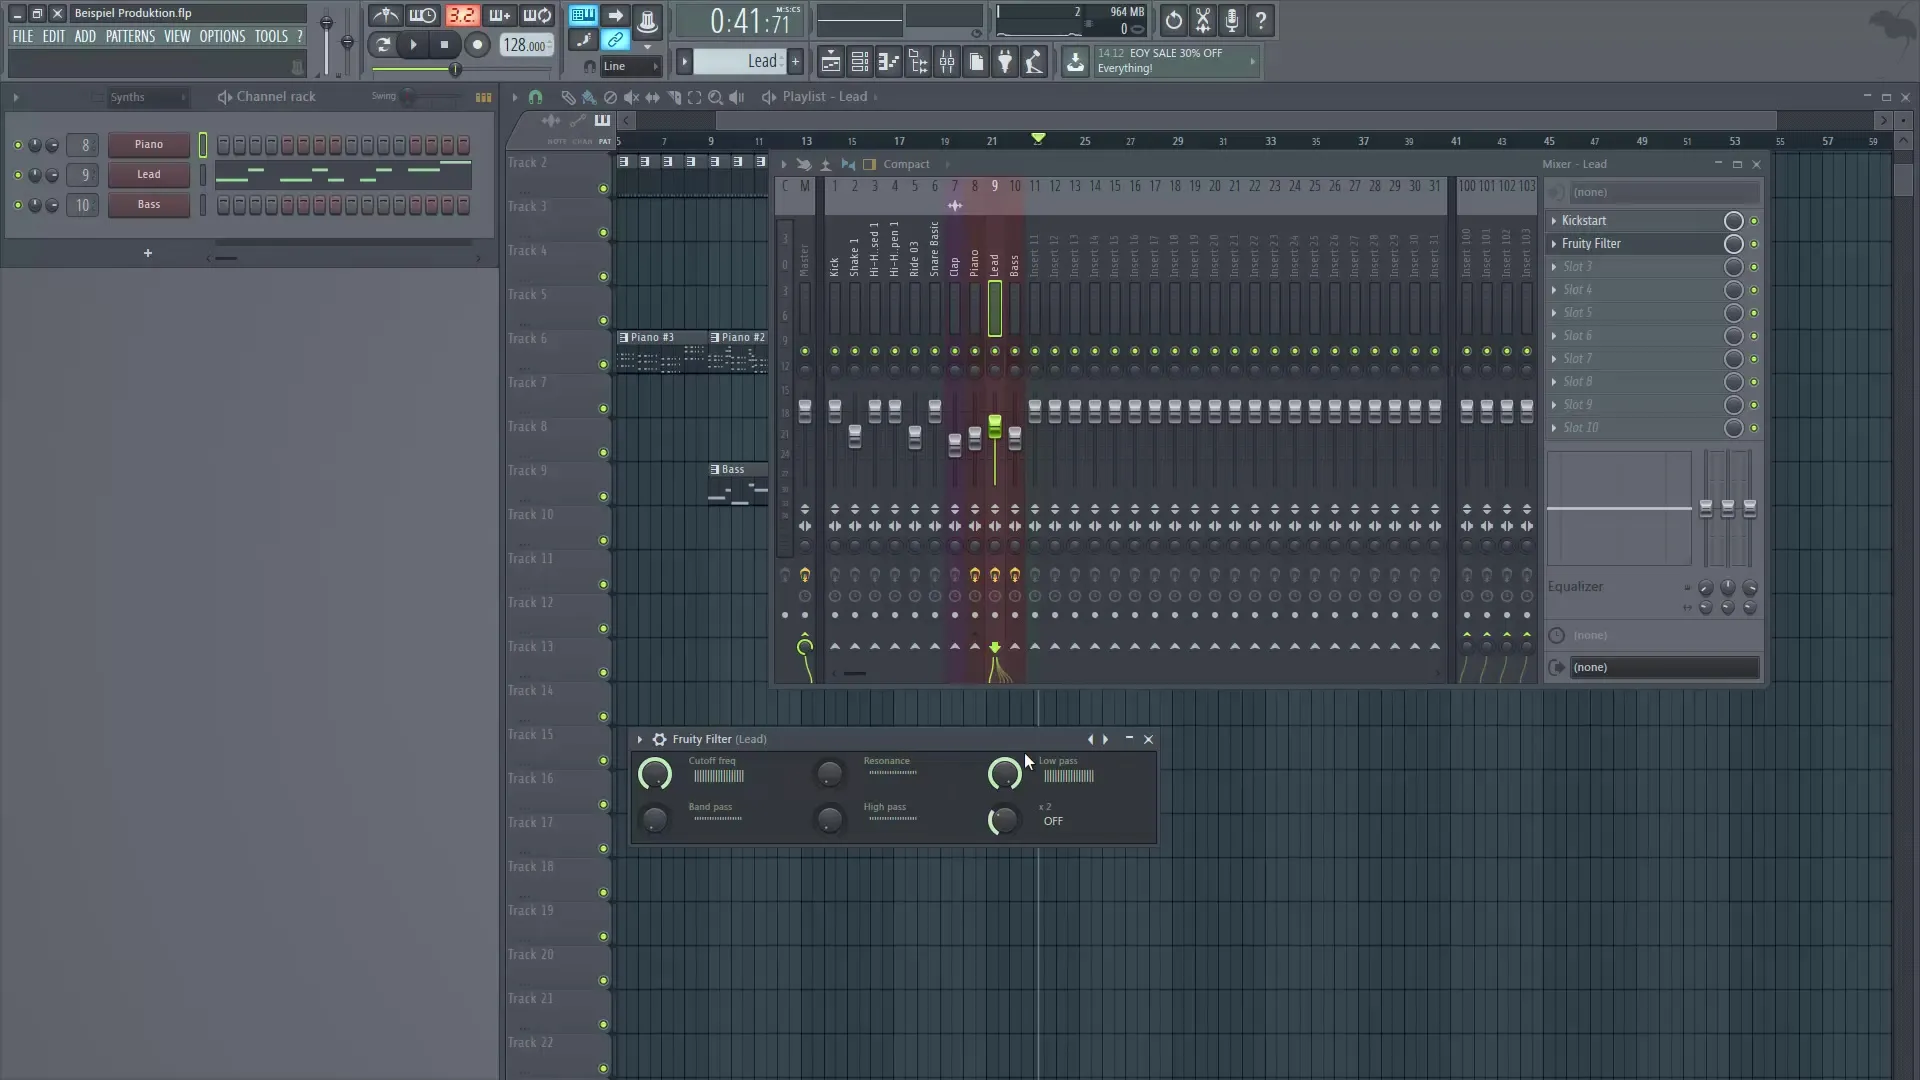
Task: Adjust the Cutoff freq knob
Action: point(655,773)
